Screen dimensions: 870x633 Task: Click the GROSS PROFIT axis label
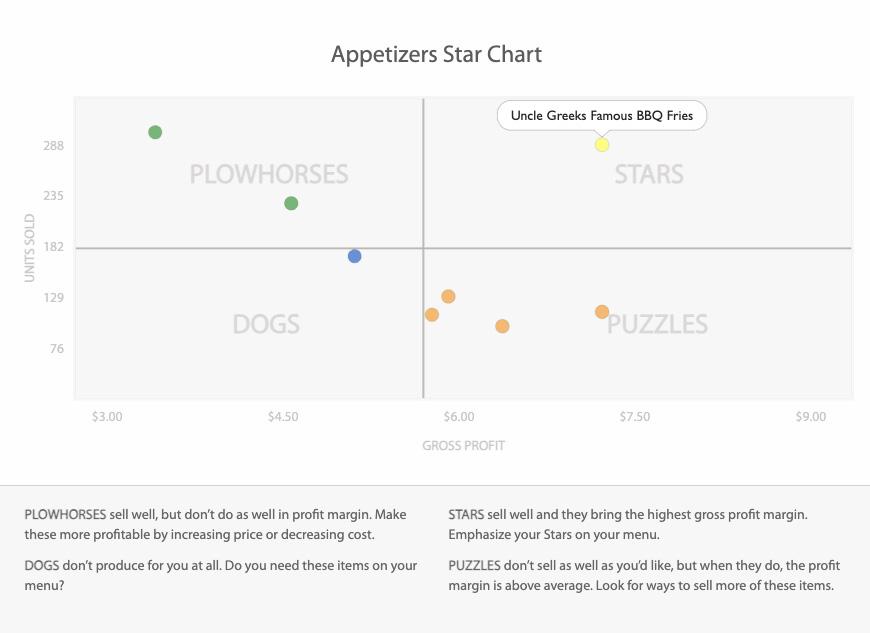(463, 445)
